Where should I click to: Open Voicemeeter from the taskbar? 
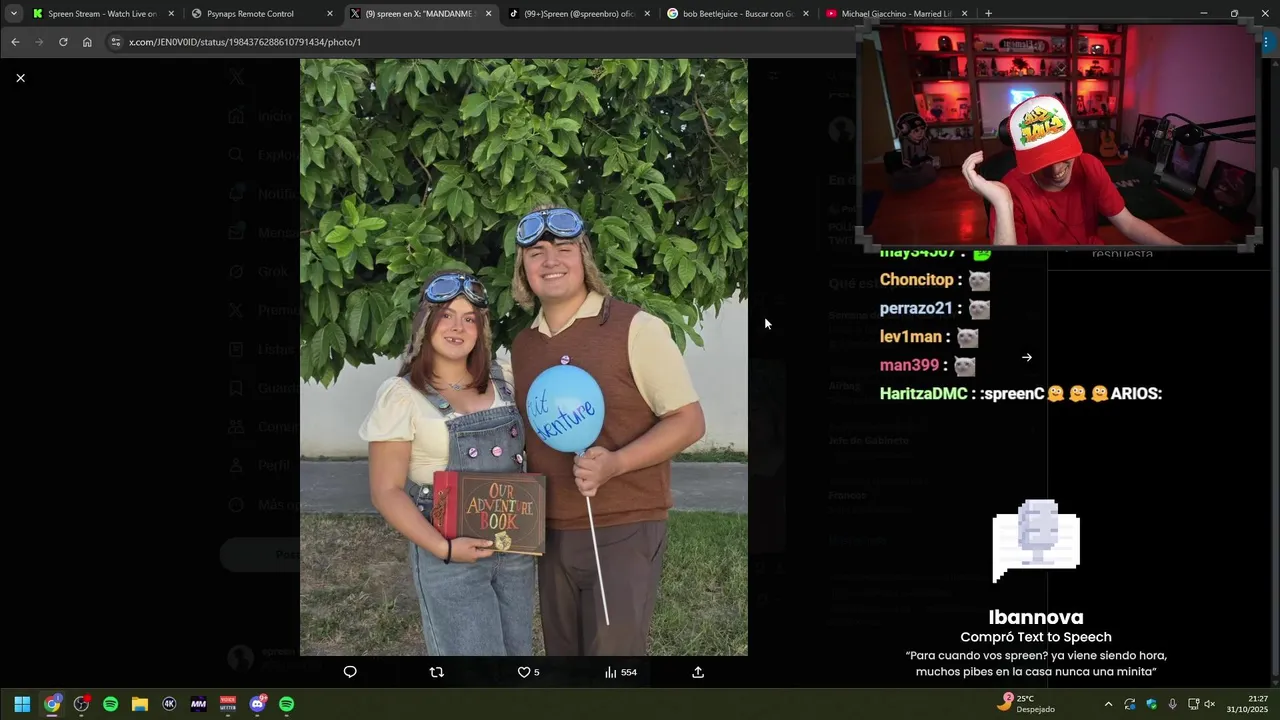click(228, 704)
